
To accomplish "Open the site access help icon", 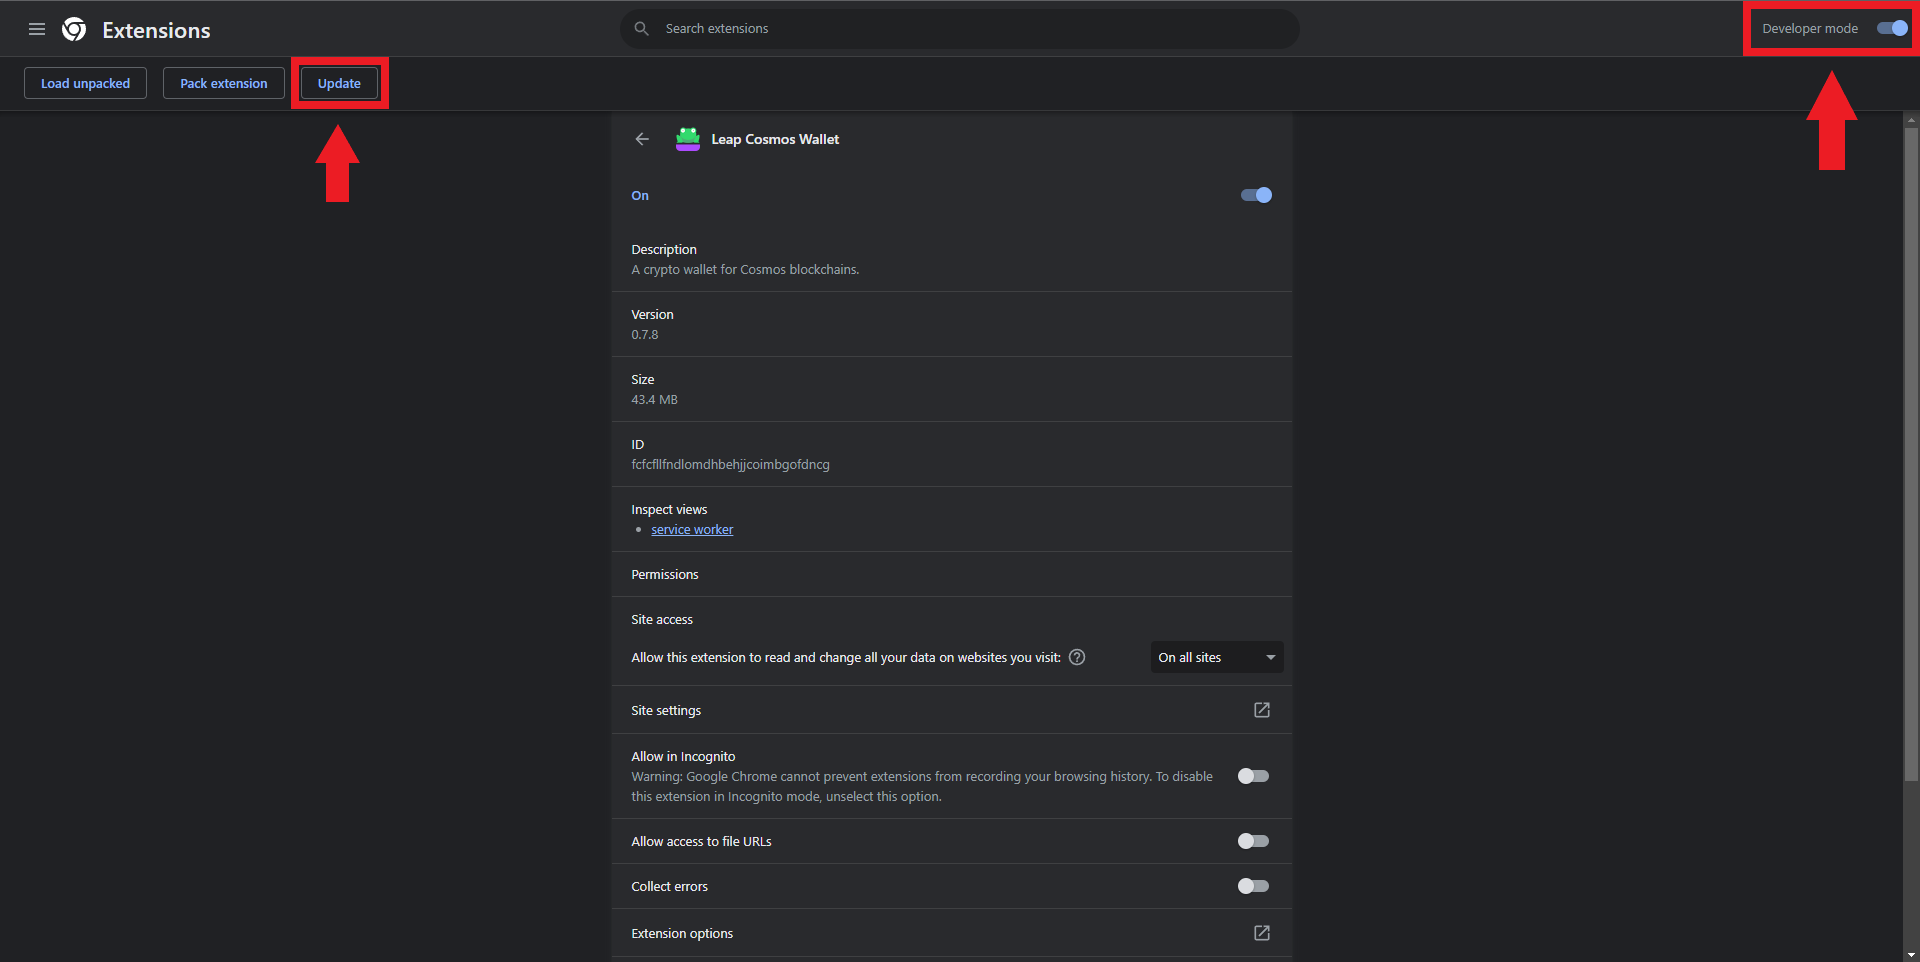I will pyautogui.click(x=1077, y=657).
